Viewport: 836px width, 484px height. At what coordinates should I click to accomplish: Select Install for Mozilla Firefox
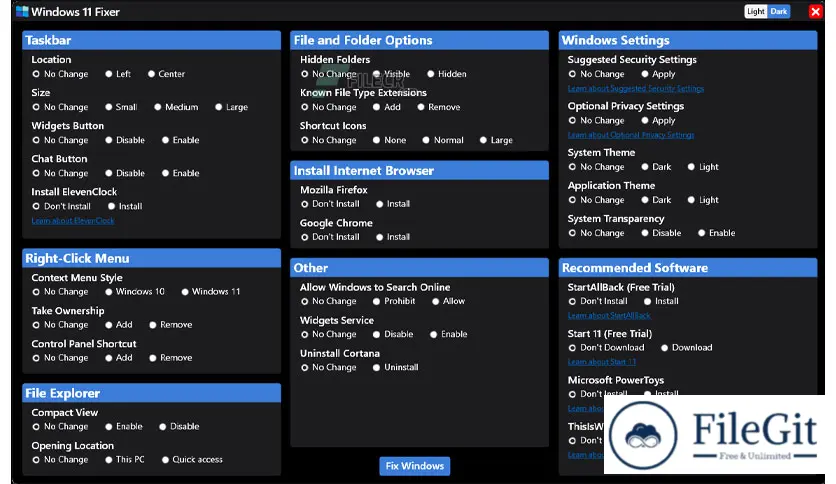tap(393, 204)
